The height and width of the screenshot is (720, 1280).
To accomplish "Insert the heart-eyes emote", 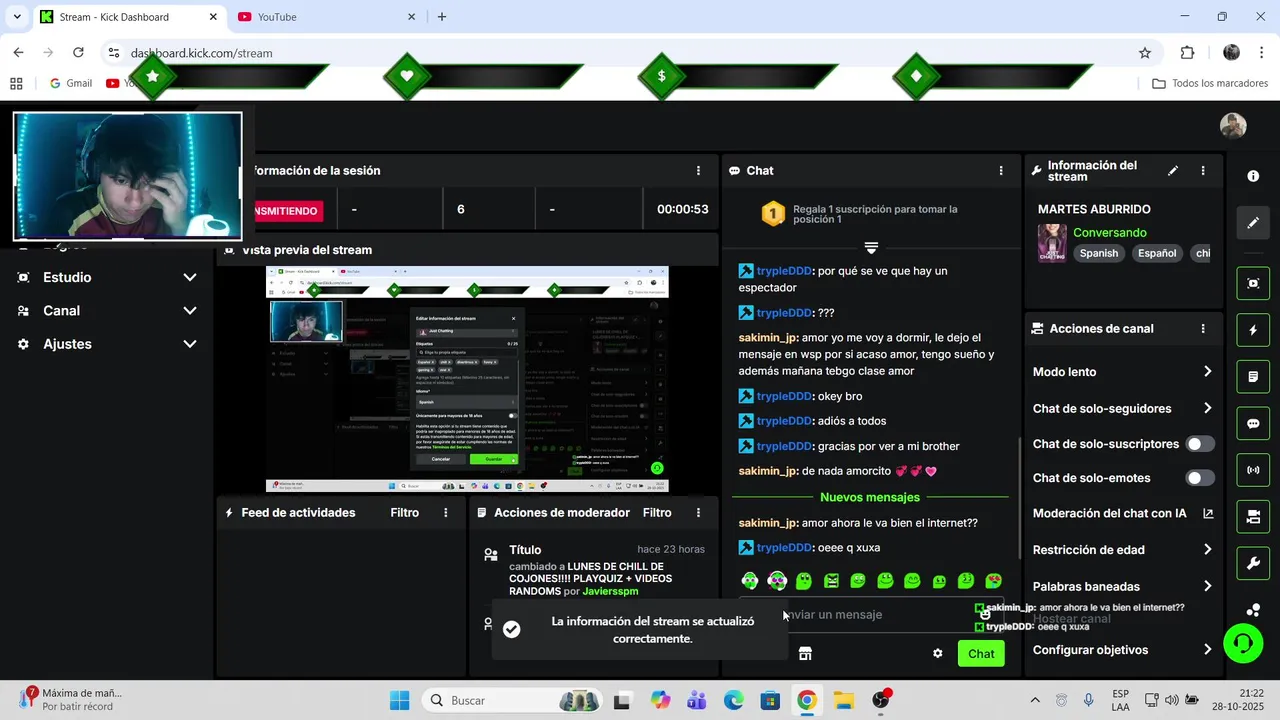I will point(993,581).
